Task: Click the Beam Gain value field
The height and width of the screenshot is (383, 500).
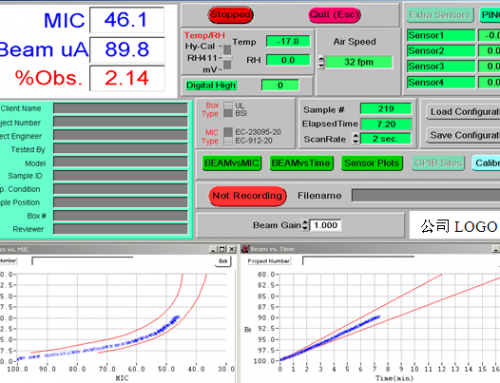Action: pos(325,225)
